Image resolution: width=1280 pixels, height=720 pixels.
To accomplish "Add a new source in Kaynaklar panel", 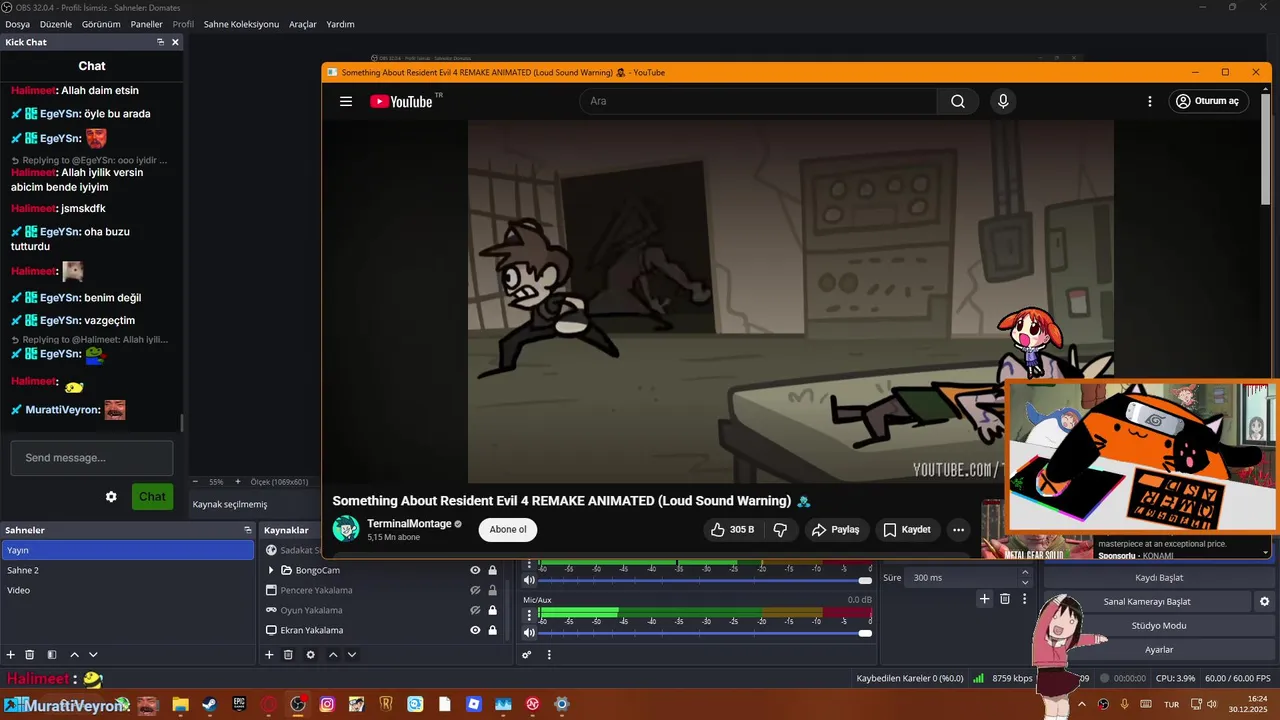I will (x=269, y=655).
